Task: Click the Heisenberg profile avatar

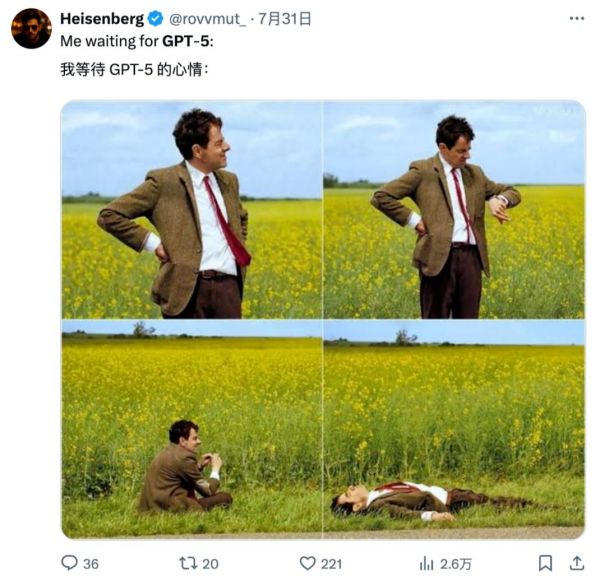Action: [x=31, y=28]
